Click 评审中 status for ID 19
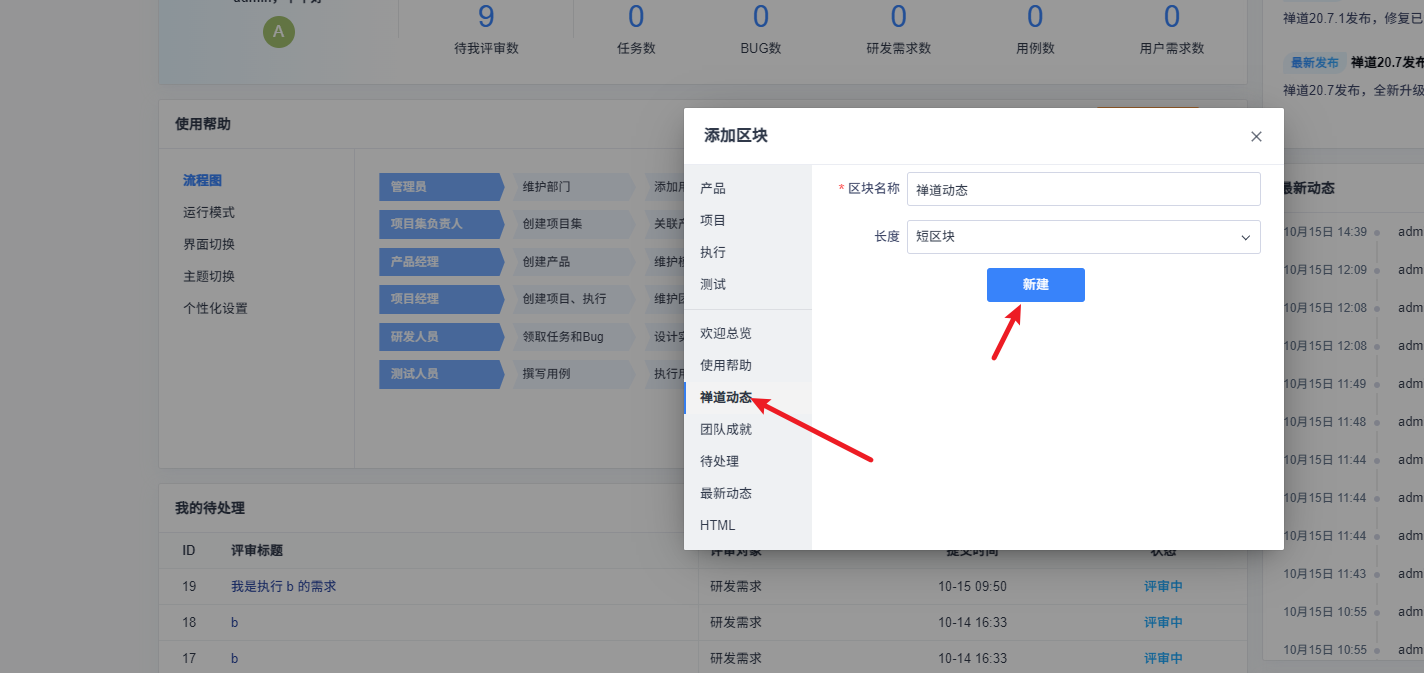The height and width of the screenshot is (673, 1424). (x=1163, y=586)
